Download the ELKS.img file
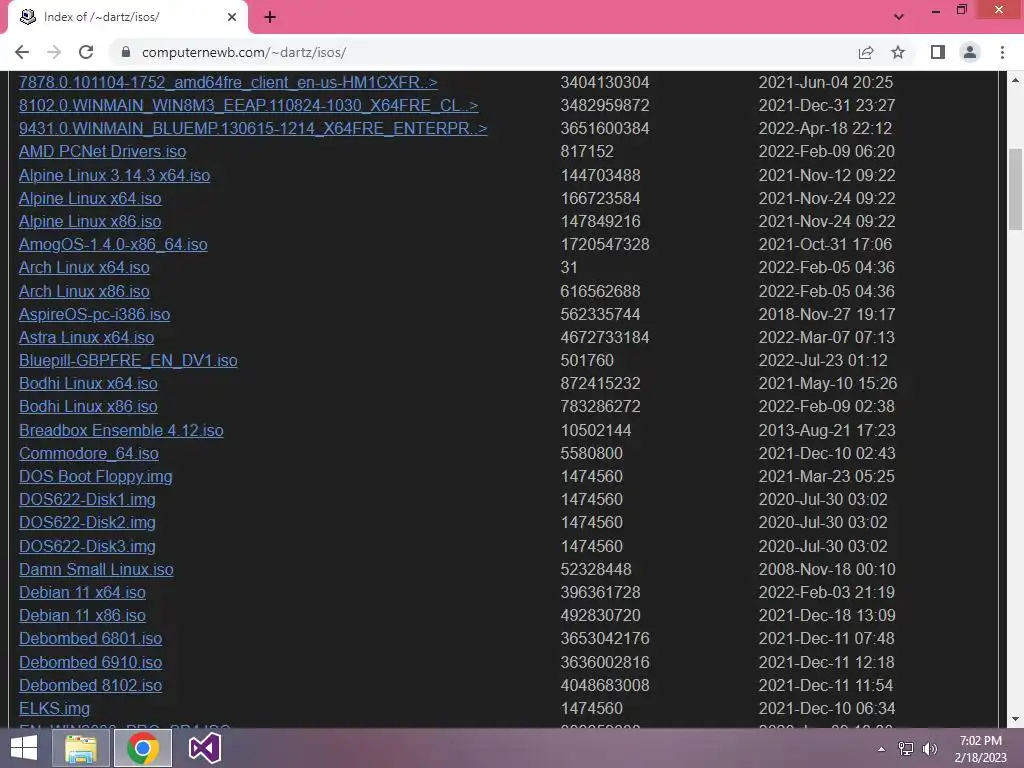This screenshot has width=1024, height=768. [54, 709]
